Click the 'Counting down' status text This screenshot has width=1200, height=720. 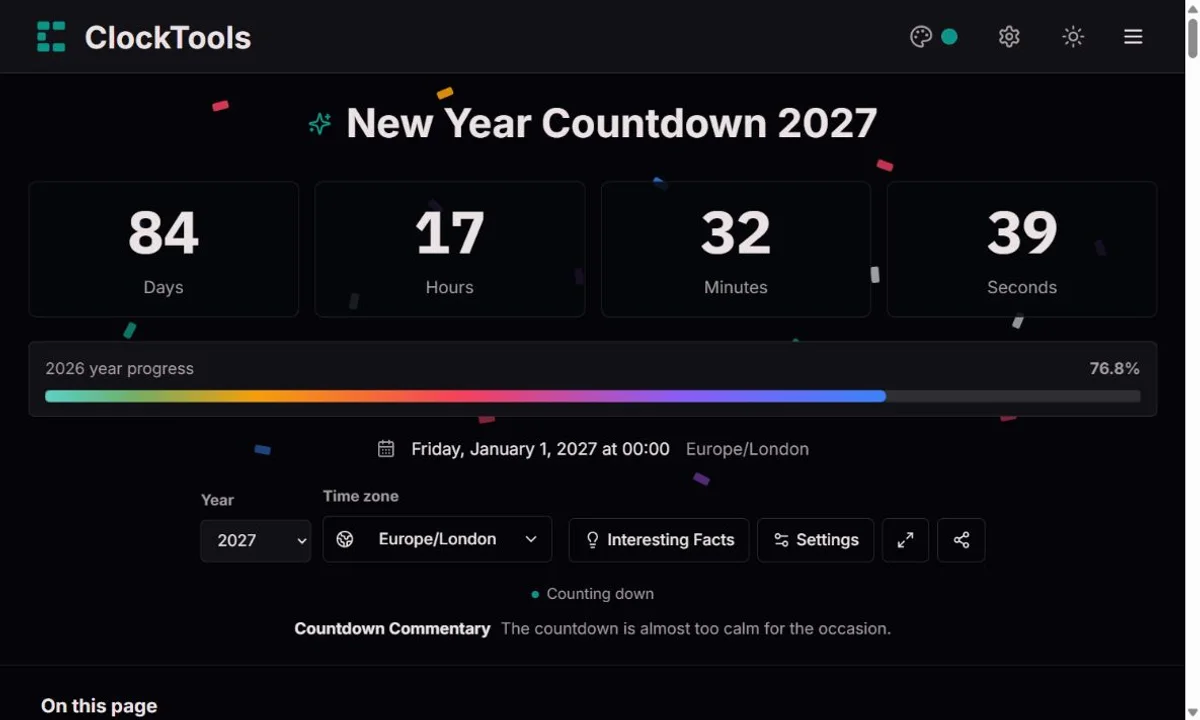(600, 594)
